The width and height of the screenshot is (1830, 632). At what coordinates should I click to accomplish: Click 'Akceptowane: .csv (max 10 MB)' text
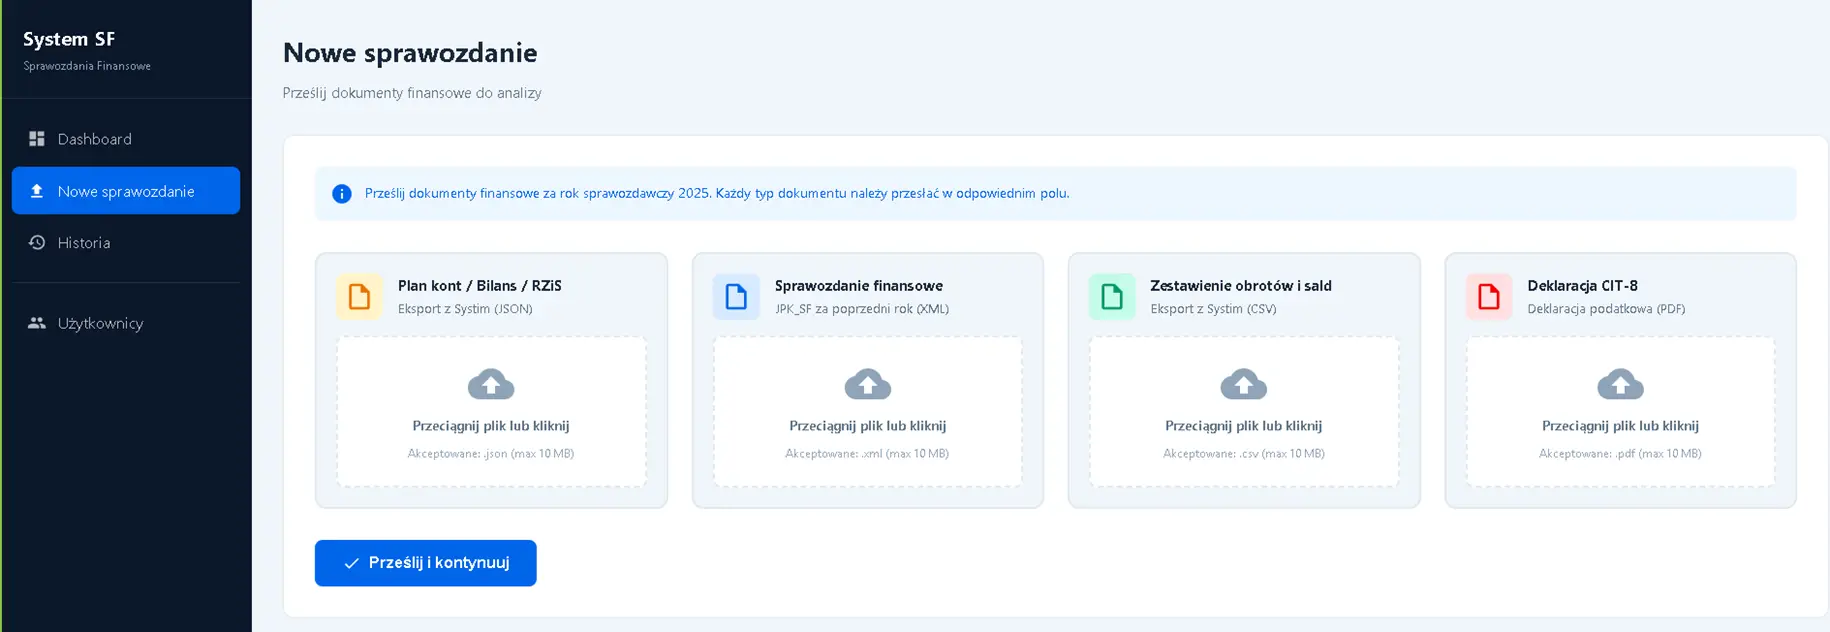coord(1244,454)
